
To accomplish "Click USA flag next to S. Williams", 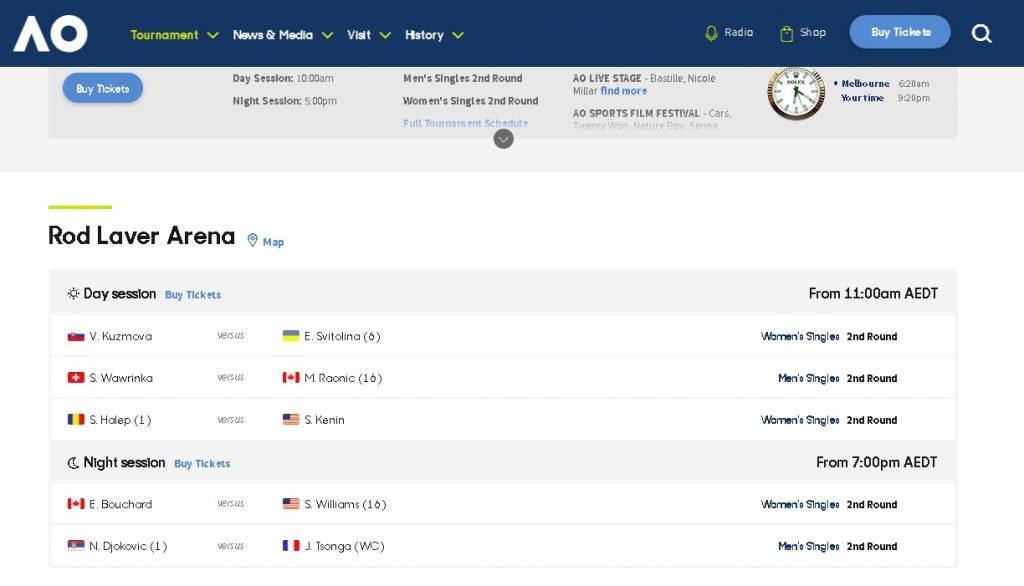I will (x=291, y=504).
